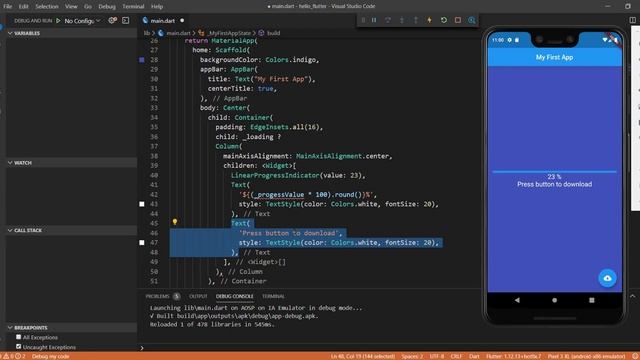This screenshot has height=360, width=640.
Task: Step over in the debug toolbar
Action: click(388, 20)
